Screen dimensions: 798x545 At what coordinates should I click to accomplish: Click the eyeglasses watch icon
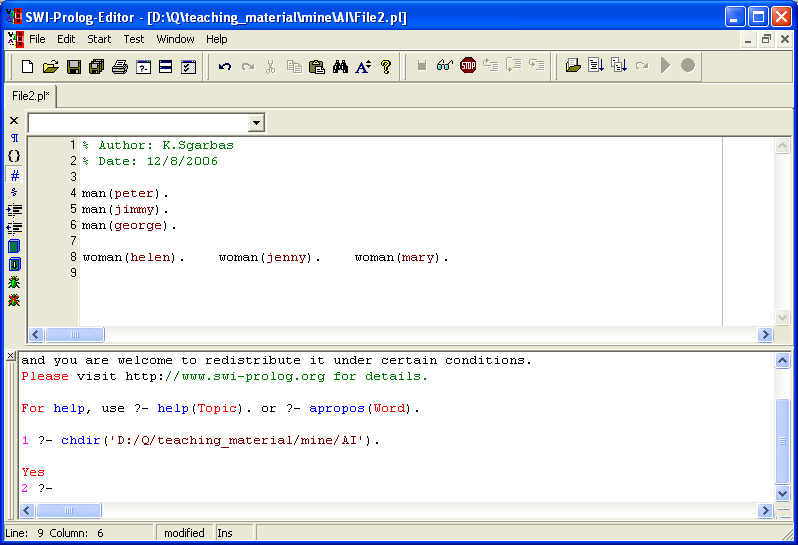click(x=444, y=65)
